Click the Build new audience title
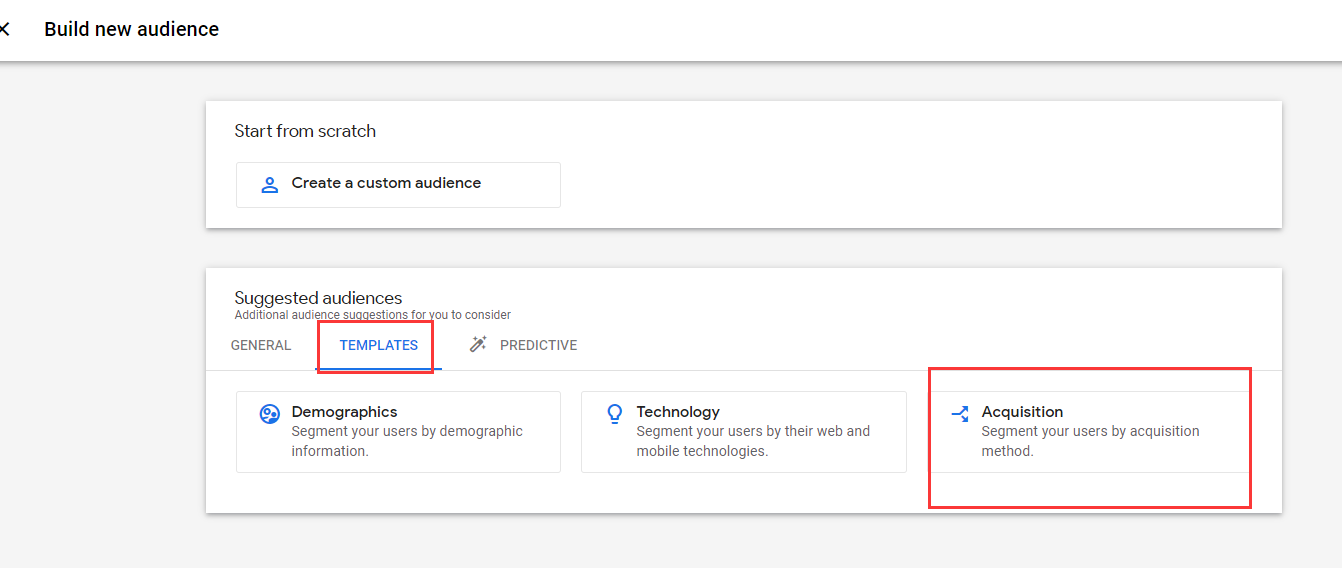The width and height of the screenshot is (1342, 568). click(132, 29)
